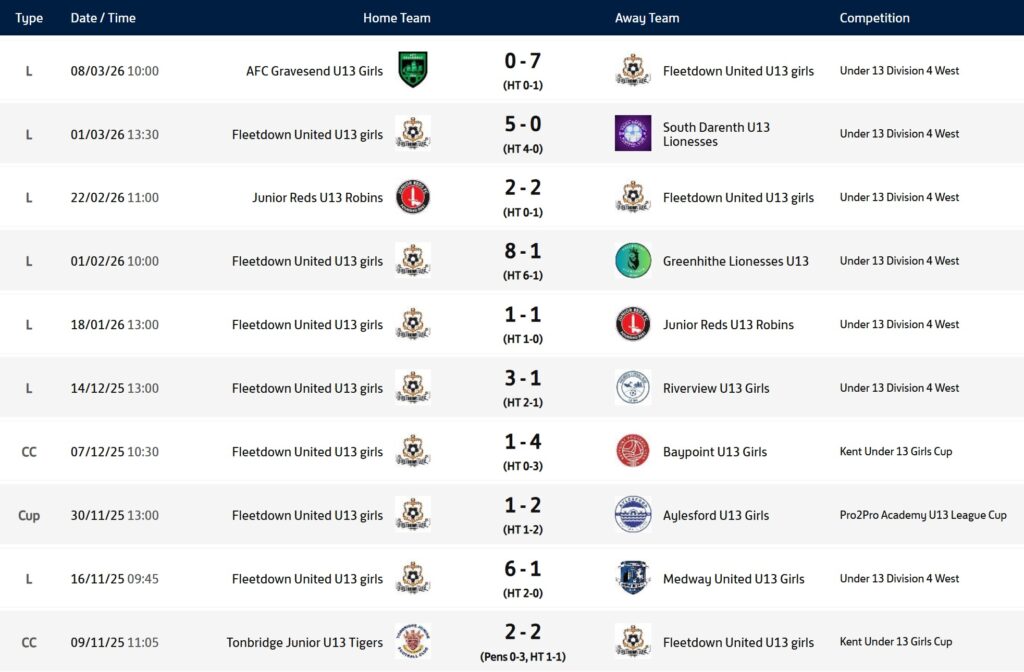Viewport: 1024px width, 672px height.
Task: Click the Tonbridge Junior U13 Tigers crest
Action: tap(412, 642)
